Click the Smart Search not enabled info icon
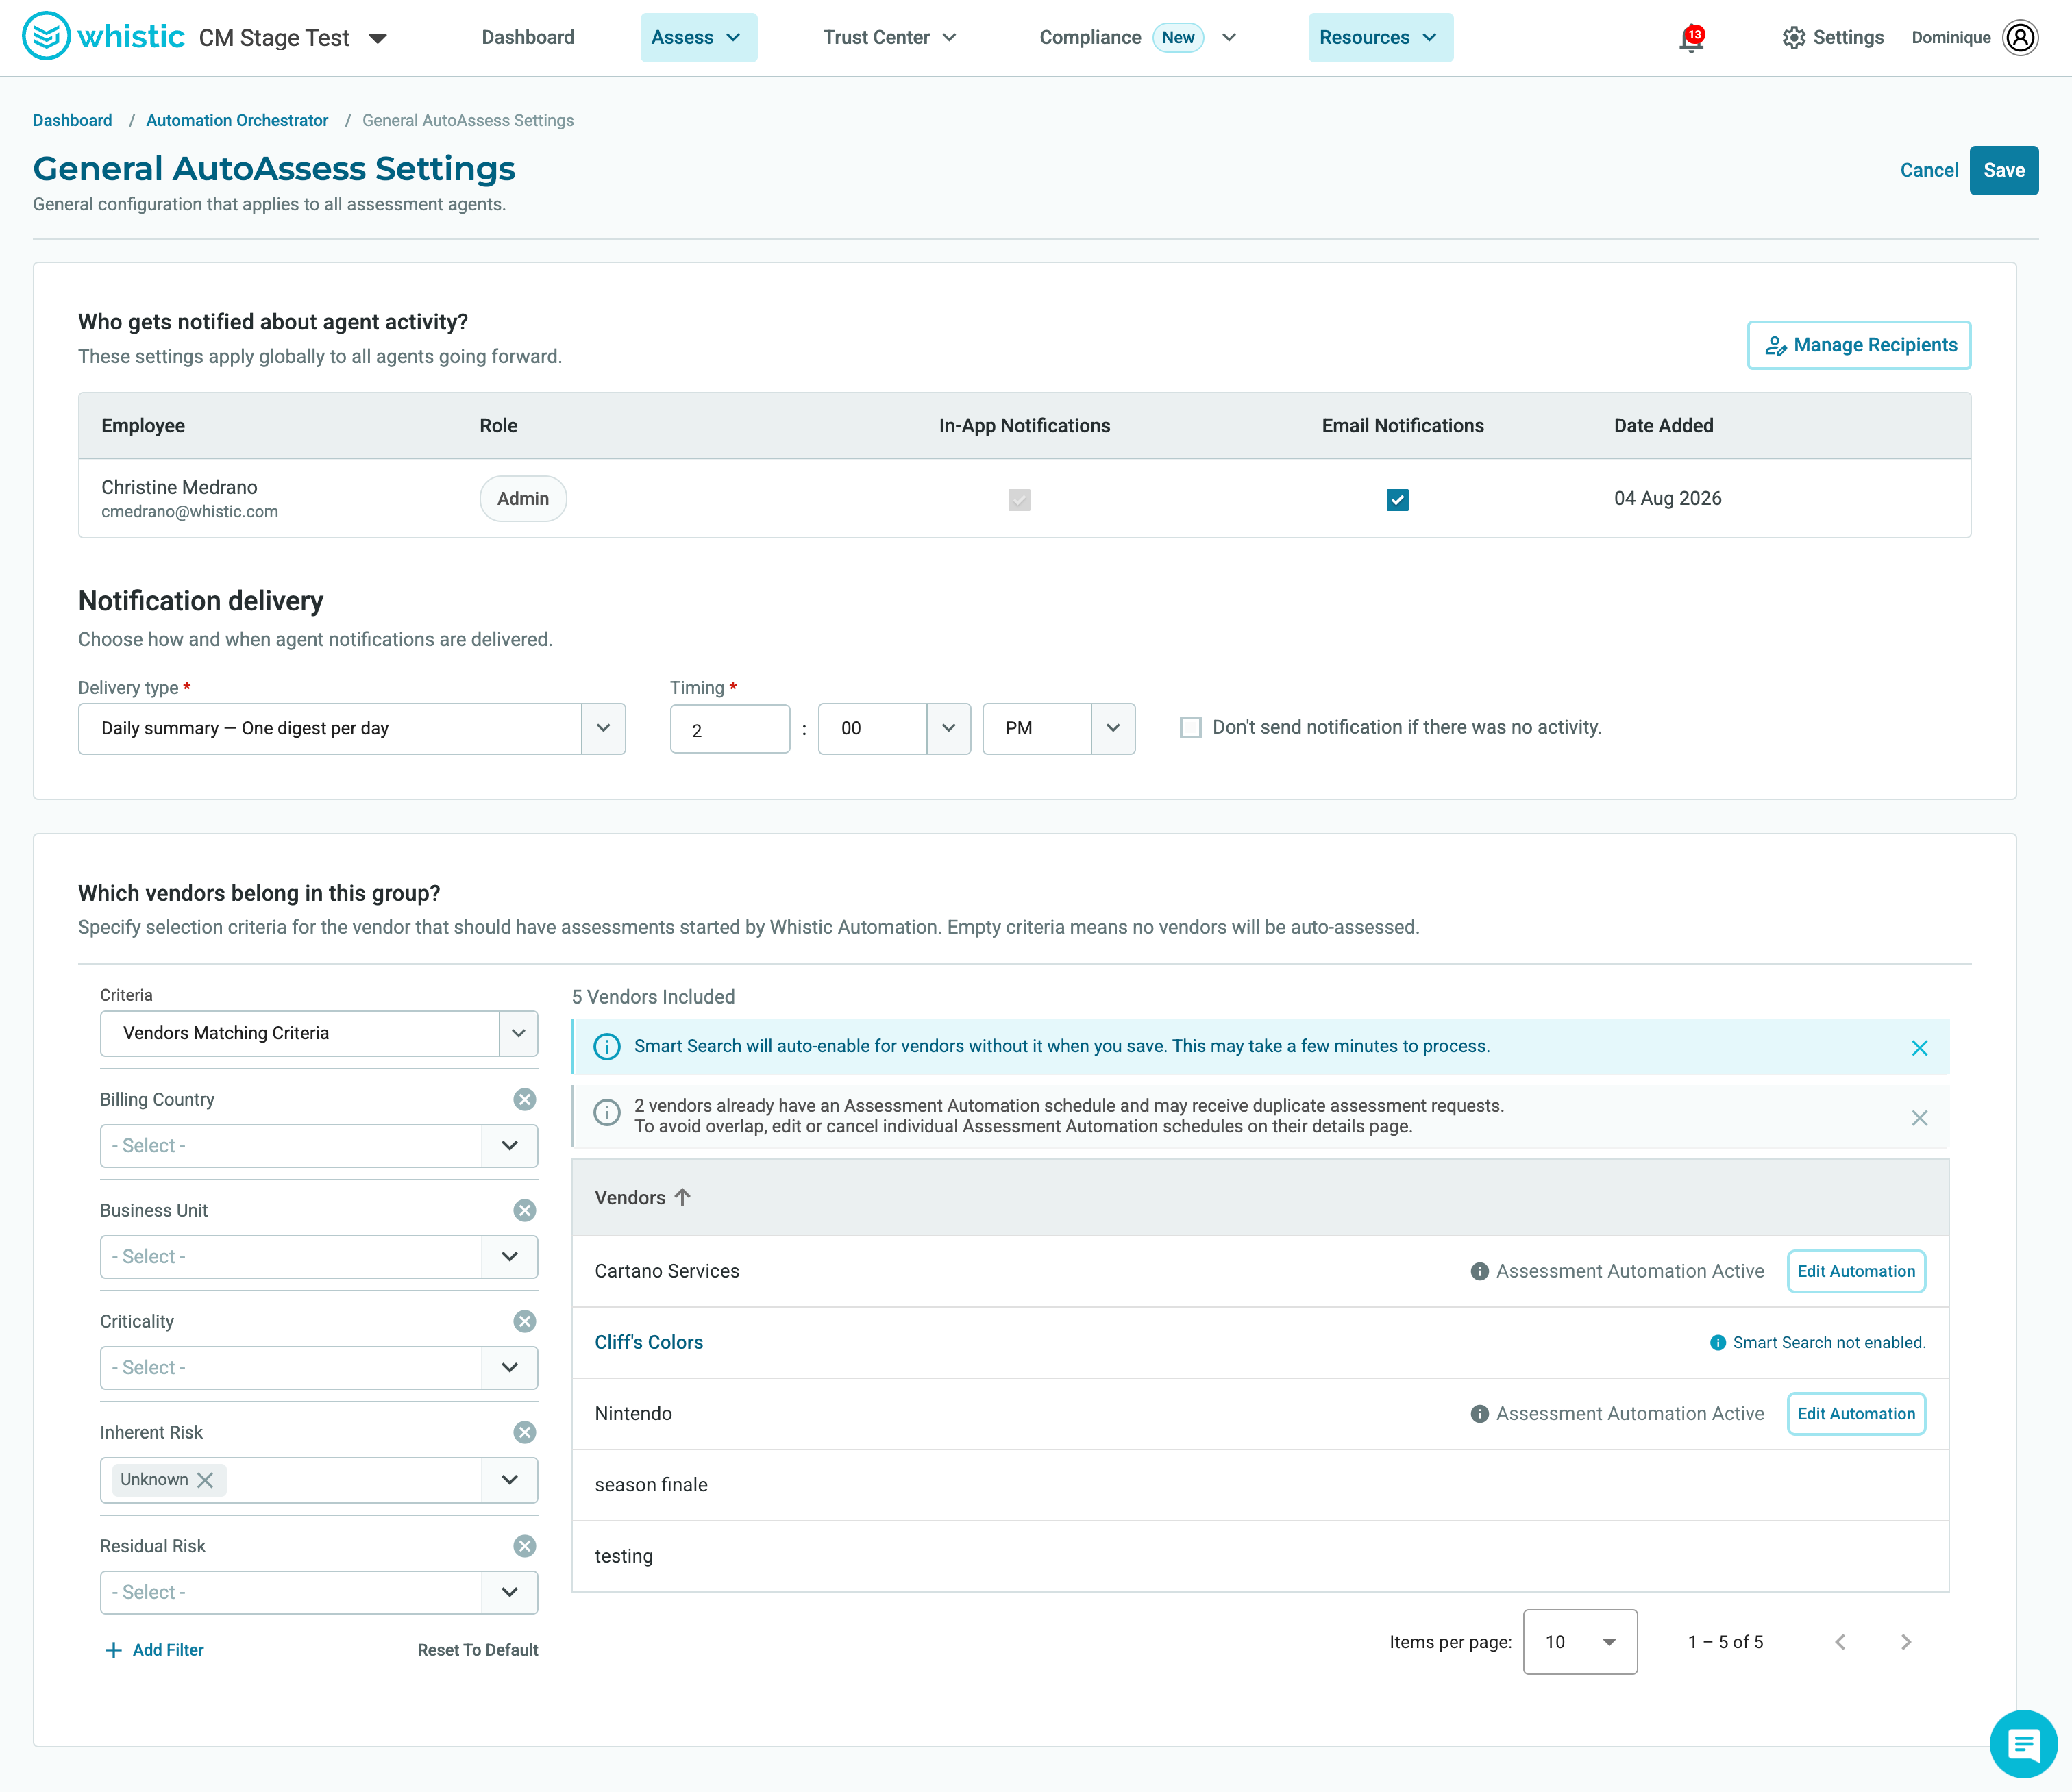The width and height of the screenshot is (2072, 1792). pos(1717,1343)
